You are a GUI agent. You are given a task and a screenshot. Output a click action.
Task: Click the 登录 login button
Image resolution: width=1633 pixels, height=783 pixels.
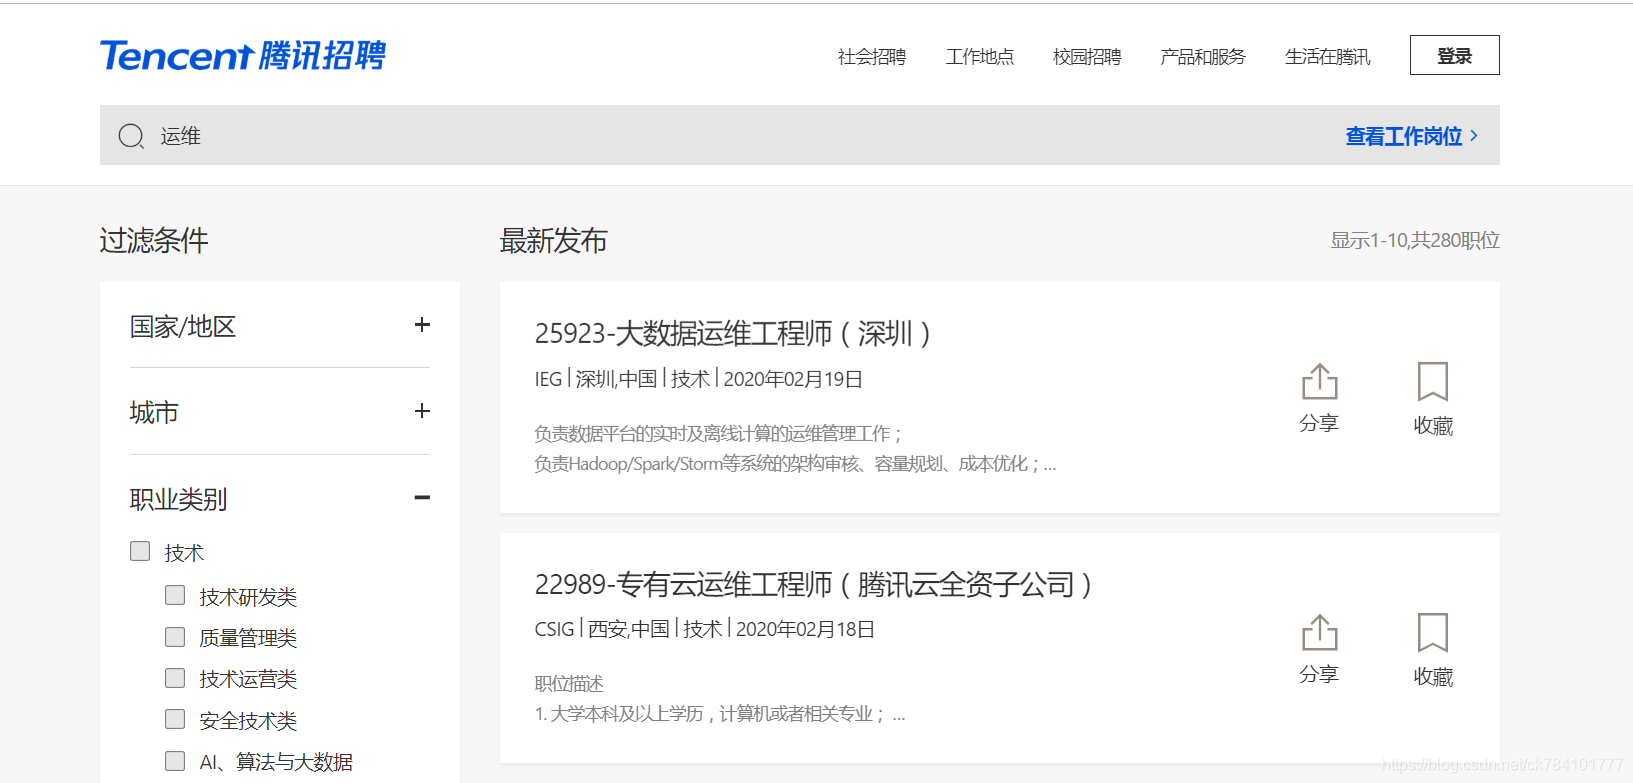coord(1455,55)
